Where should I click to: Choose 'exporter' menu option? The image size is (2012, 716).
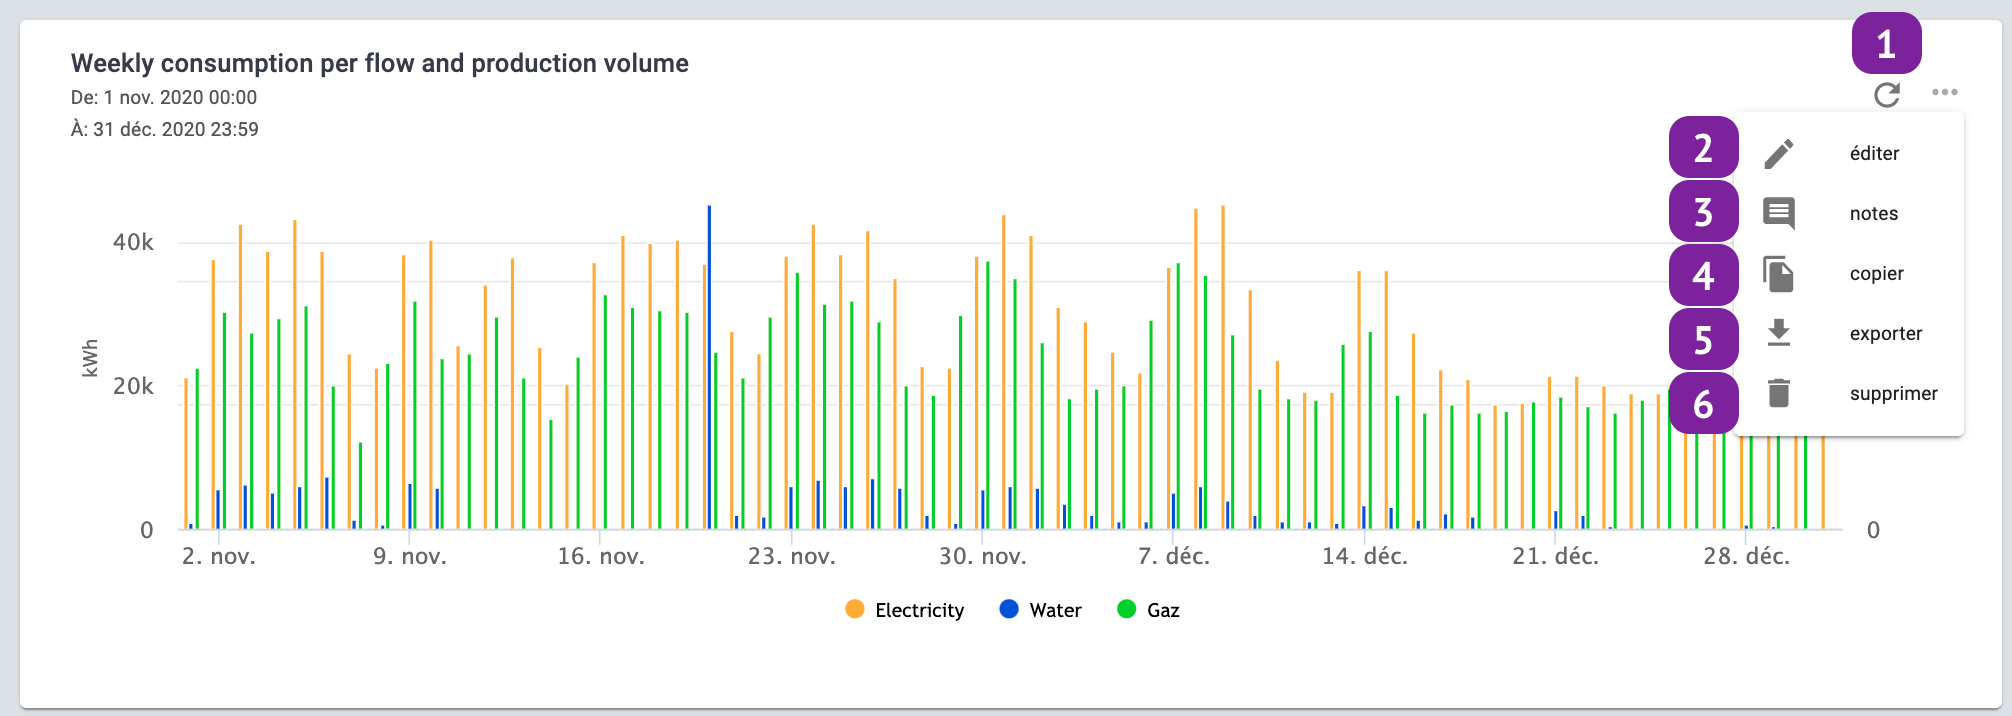[x=1885, y=334]
